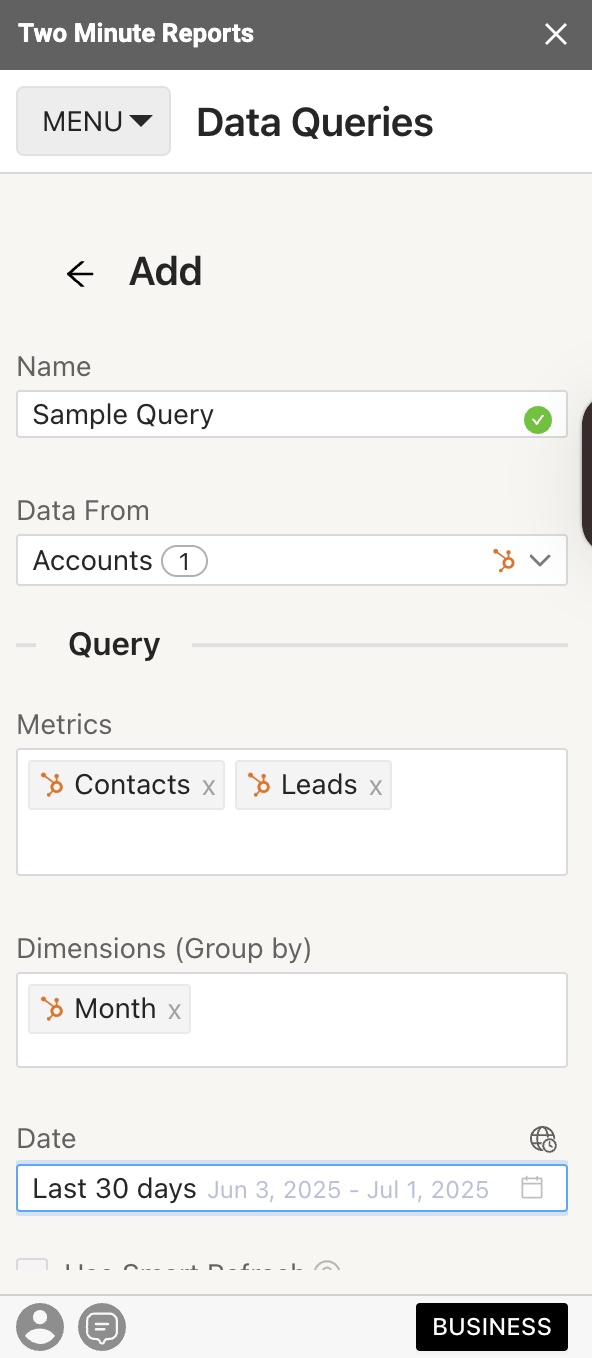Open the Last 30 days date range selector
592x1358 pixels.
click(x=292, y=1188)
